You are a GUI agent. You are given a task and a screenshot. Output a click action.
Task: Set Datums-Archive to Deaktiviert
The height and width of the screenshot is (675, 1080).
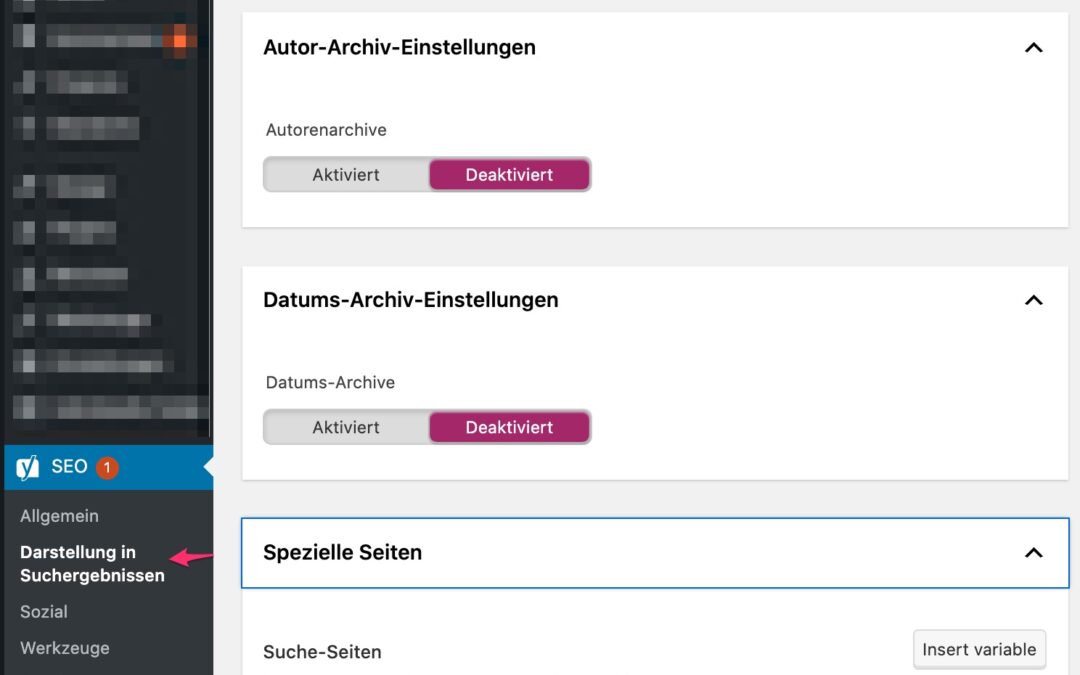[509, 427]
